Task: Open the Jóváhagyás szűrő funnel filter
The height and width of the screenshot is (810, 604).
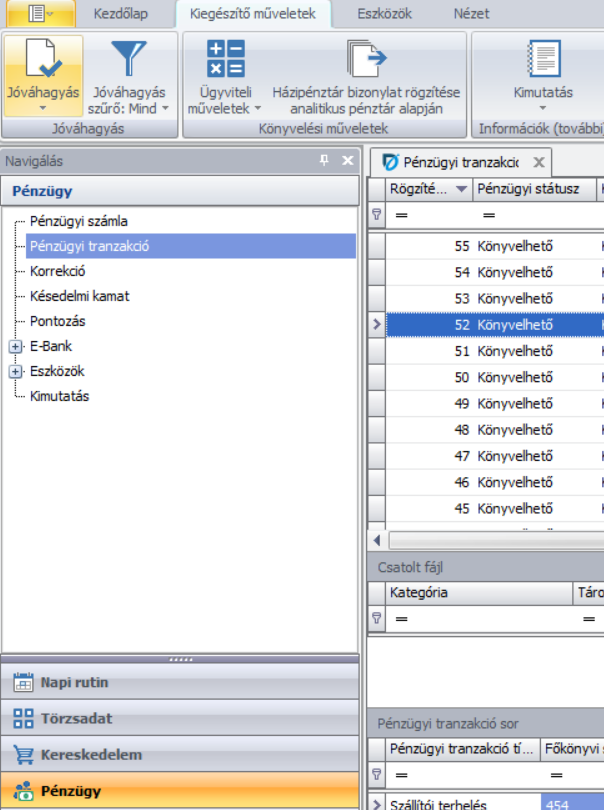Action: click(130, 60)
